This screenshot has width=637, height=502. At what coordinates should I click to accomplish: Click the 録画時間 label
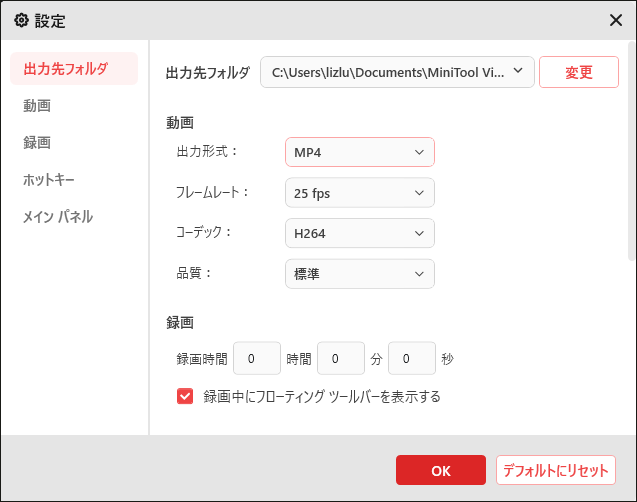(202, 359)
